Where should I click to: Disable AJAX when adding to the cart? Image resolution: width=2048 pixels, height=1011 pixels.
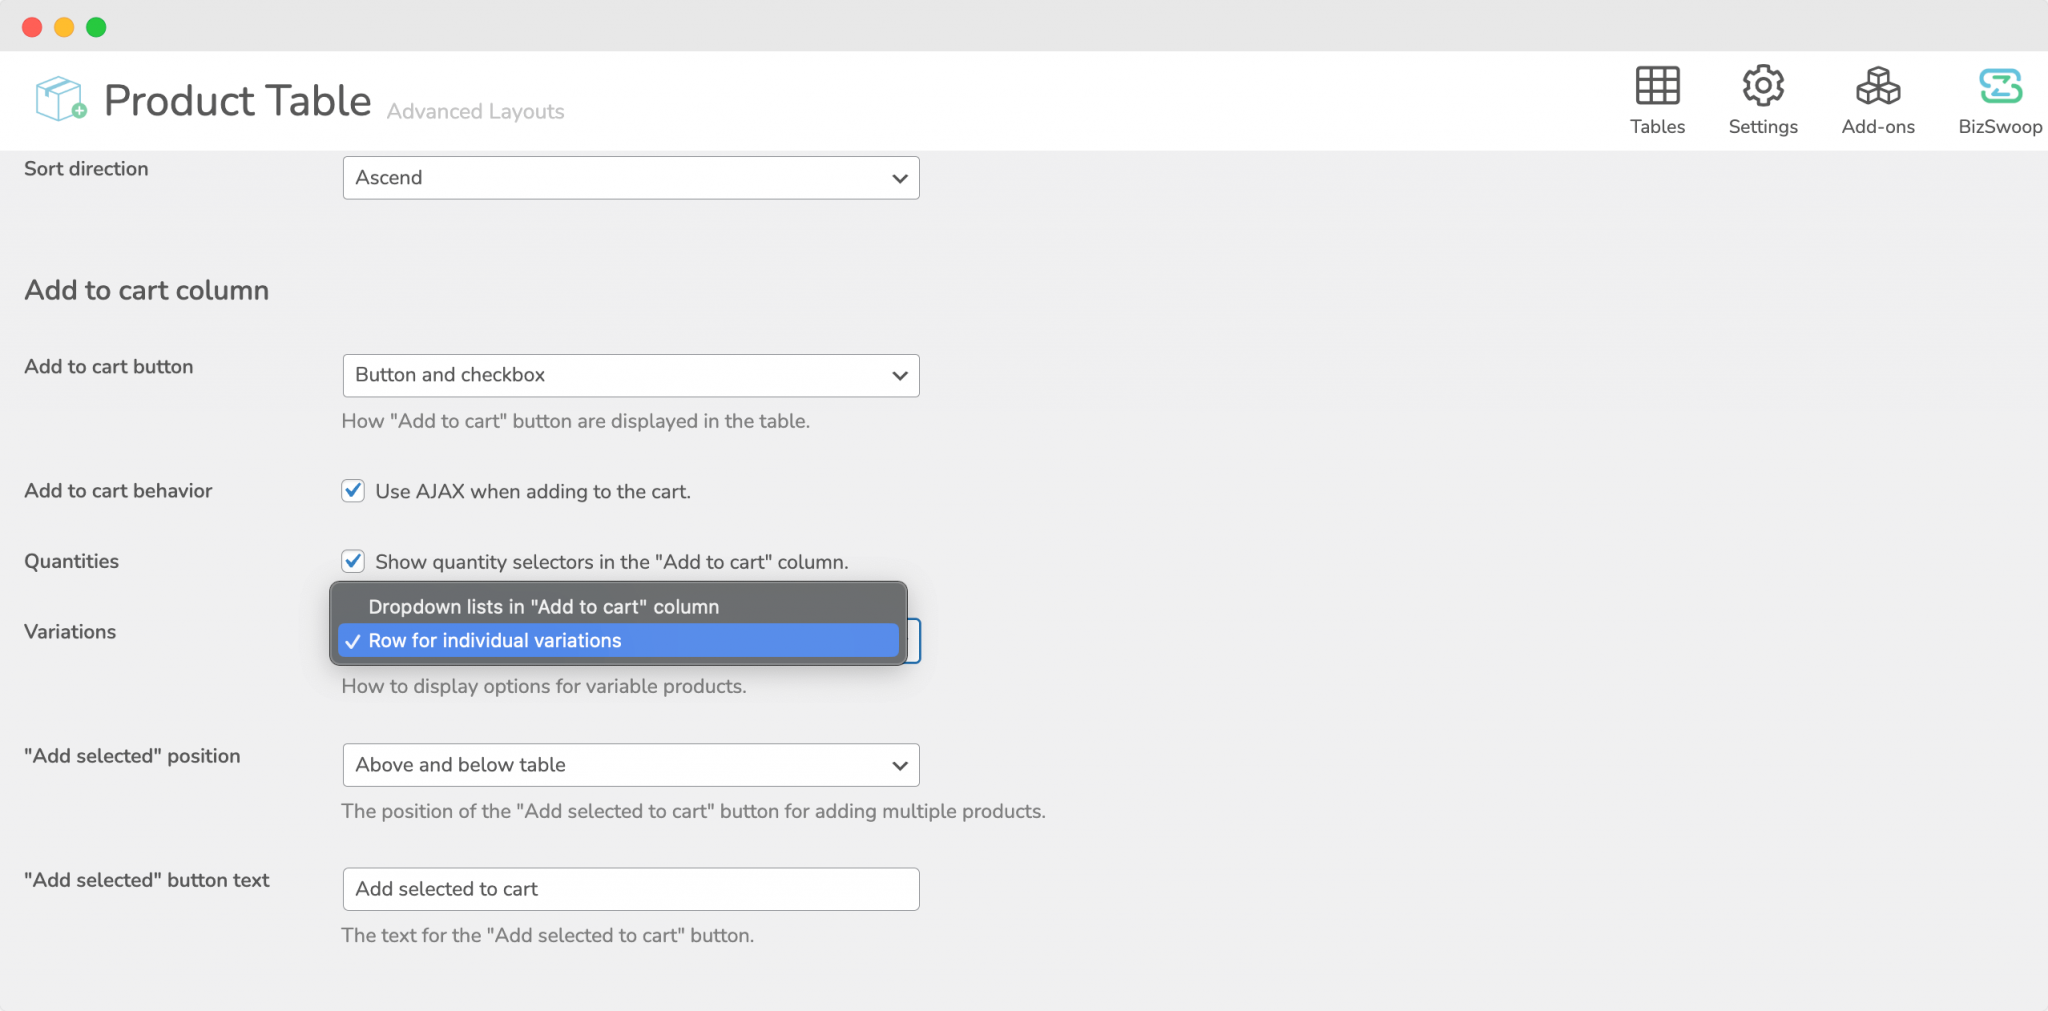click(353, 491)
